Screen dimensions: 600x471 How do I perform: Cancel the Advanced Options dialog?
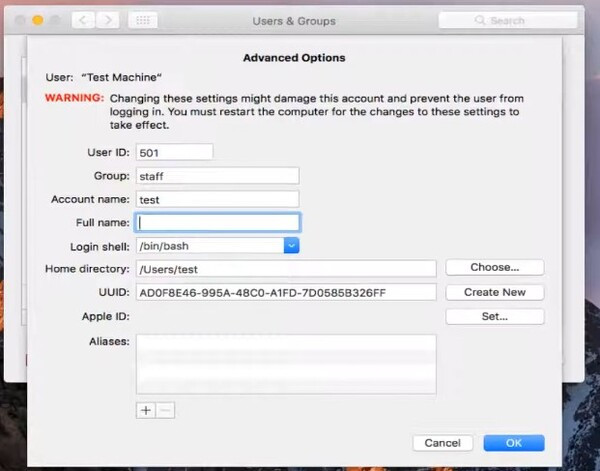pos(443,443)
